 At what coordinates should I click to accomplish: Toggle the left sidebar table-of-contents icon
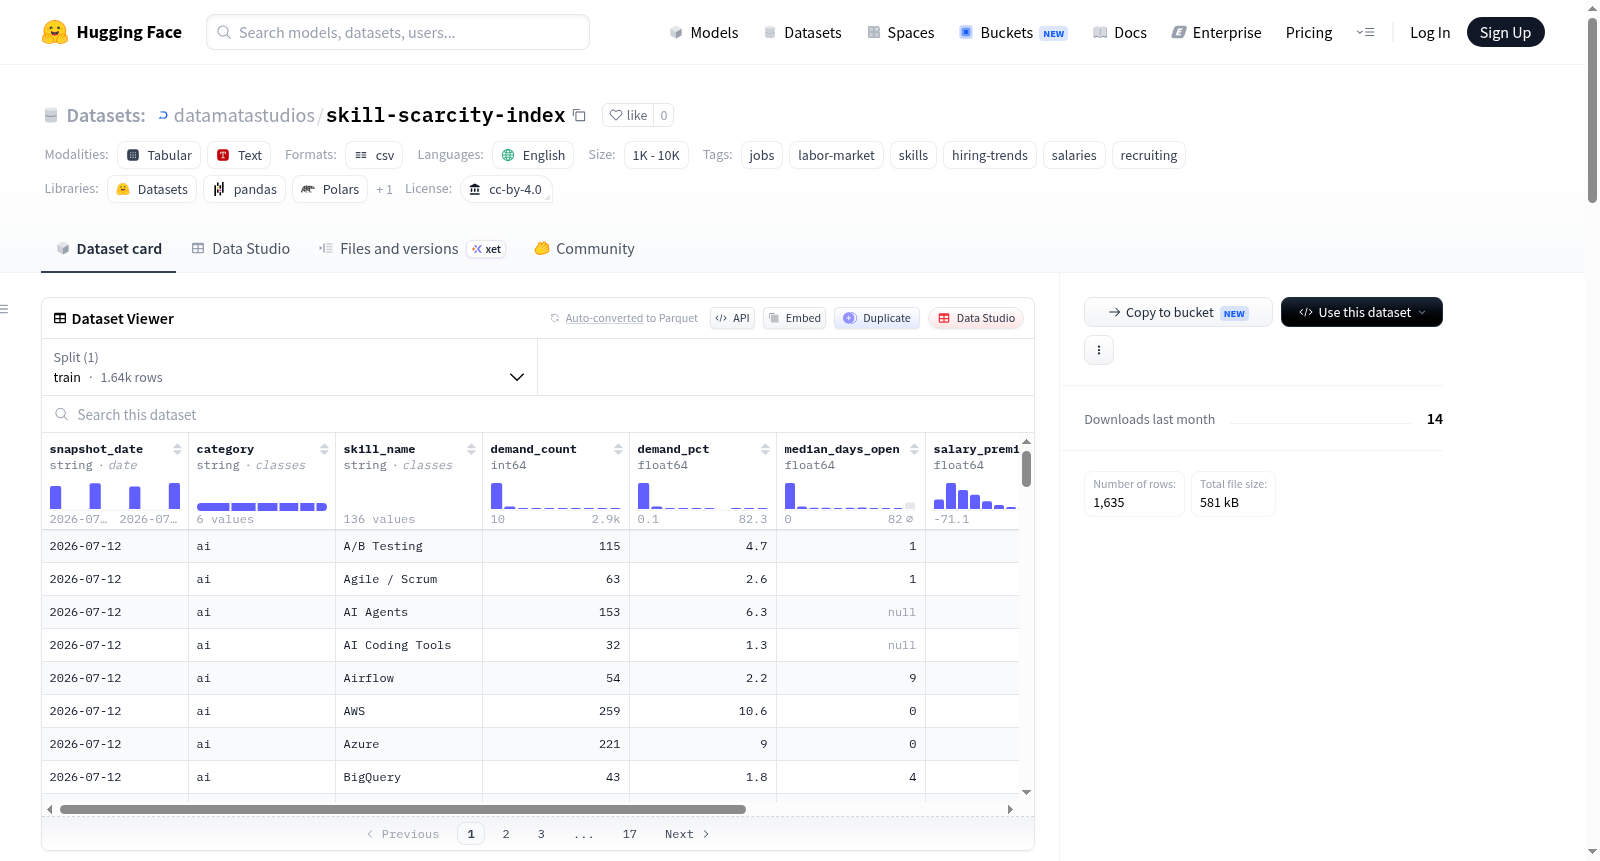(x=4, y=309)
